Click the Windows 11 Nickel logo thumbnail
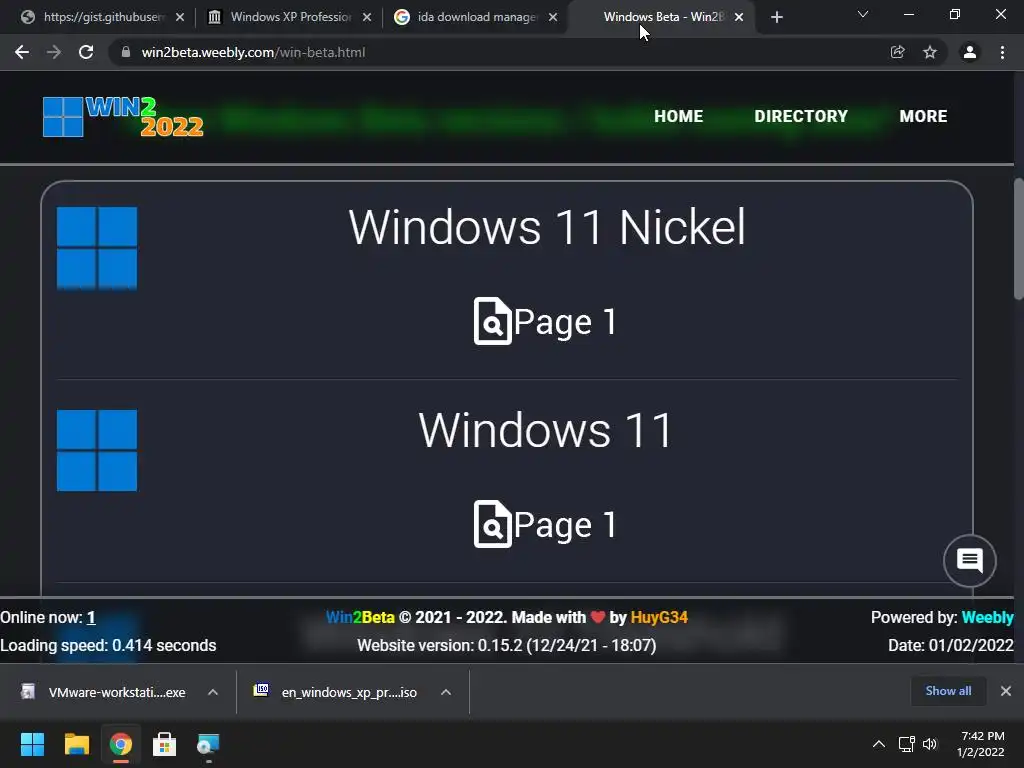 (x=97, y=248)
